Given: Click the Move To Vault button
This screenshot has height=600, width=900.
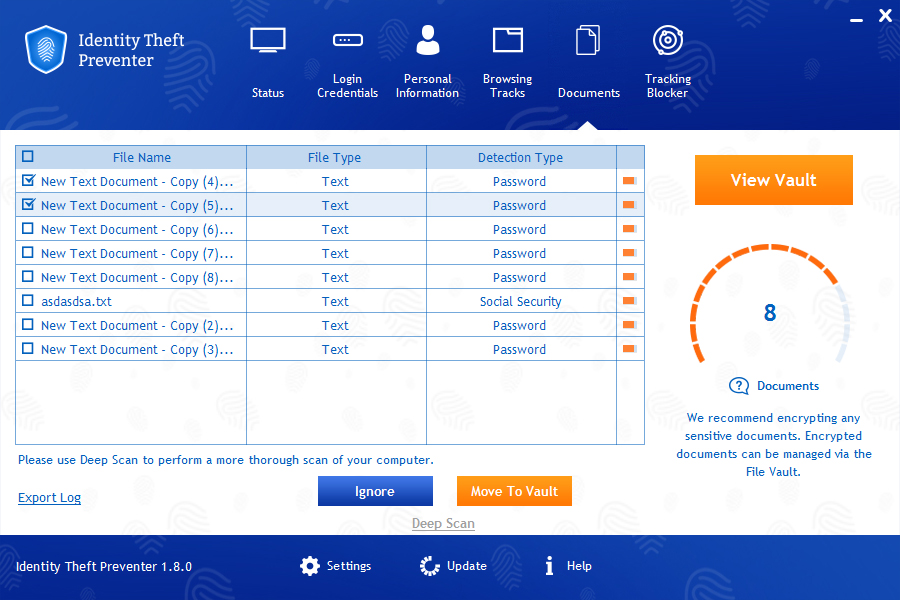Looking at the screenshot, I should pyautogui.click(x=514, y=491).
